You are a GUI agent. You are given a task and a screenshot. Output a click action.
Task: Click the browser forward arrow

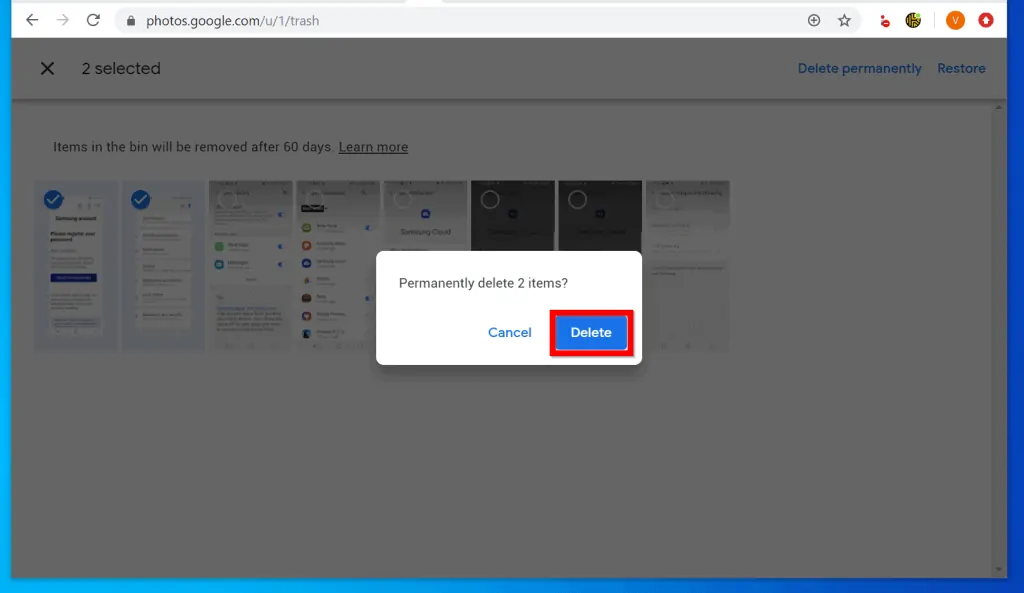point(63,20)
